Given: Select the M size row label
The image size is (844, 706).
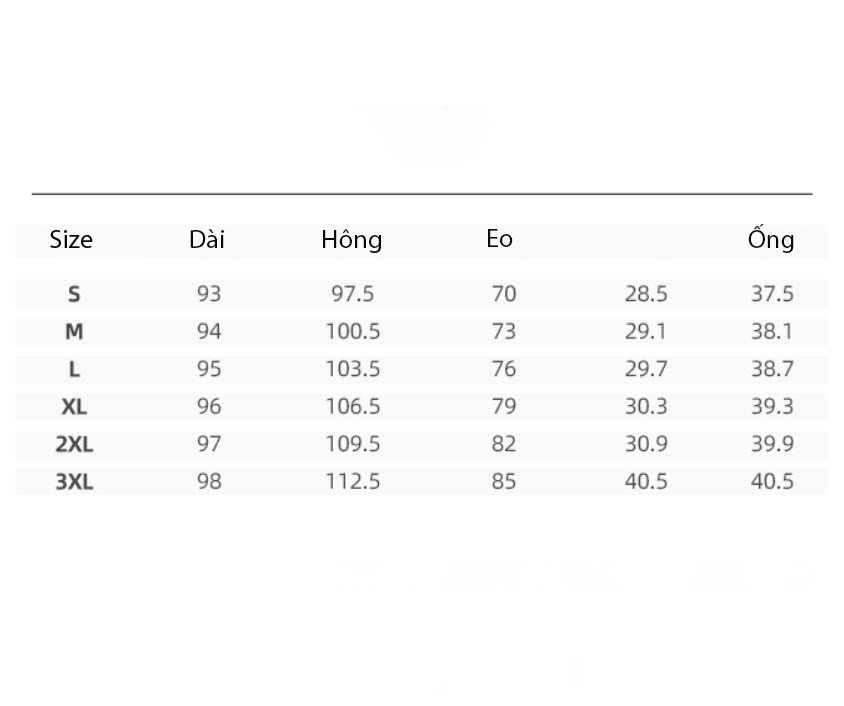Looking at the screenshot, I should (74, 331).
